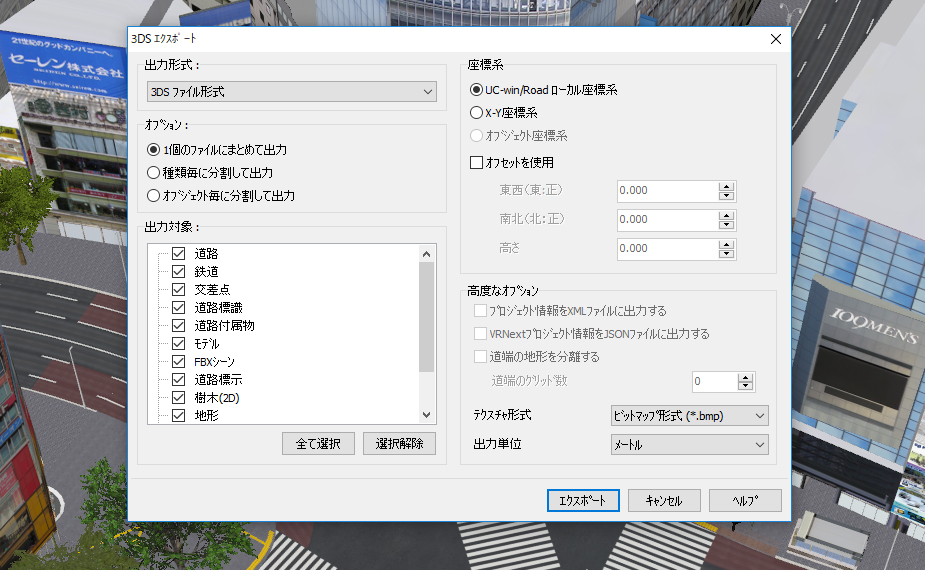925x570 pixels.
Task: Click the エクスポート button
Action: (583, 500)
